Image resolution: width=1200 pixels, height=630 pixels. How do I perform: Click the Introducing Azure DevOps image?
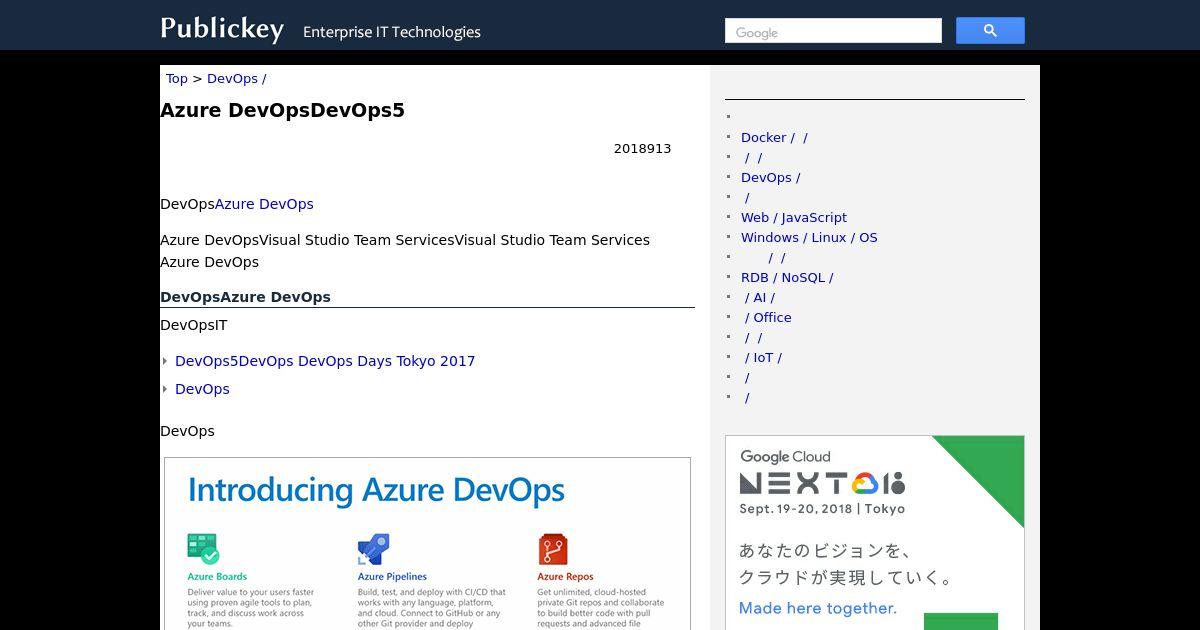pyautogui.click(x=427, y=544)
